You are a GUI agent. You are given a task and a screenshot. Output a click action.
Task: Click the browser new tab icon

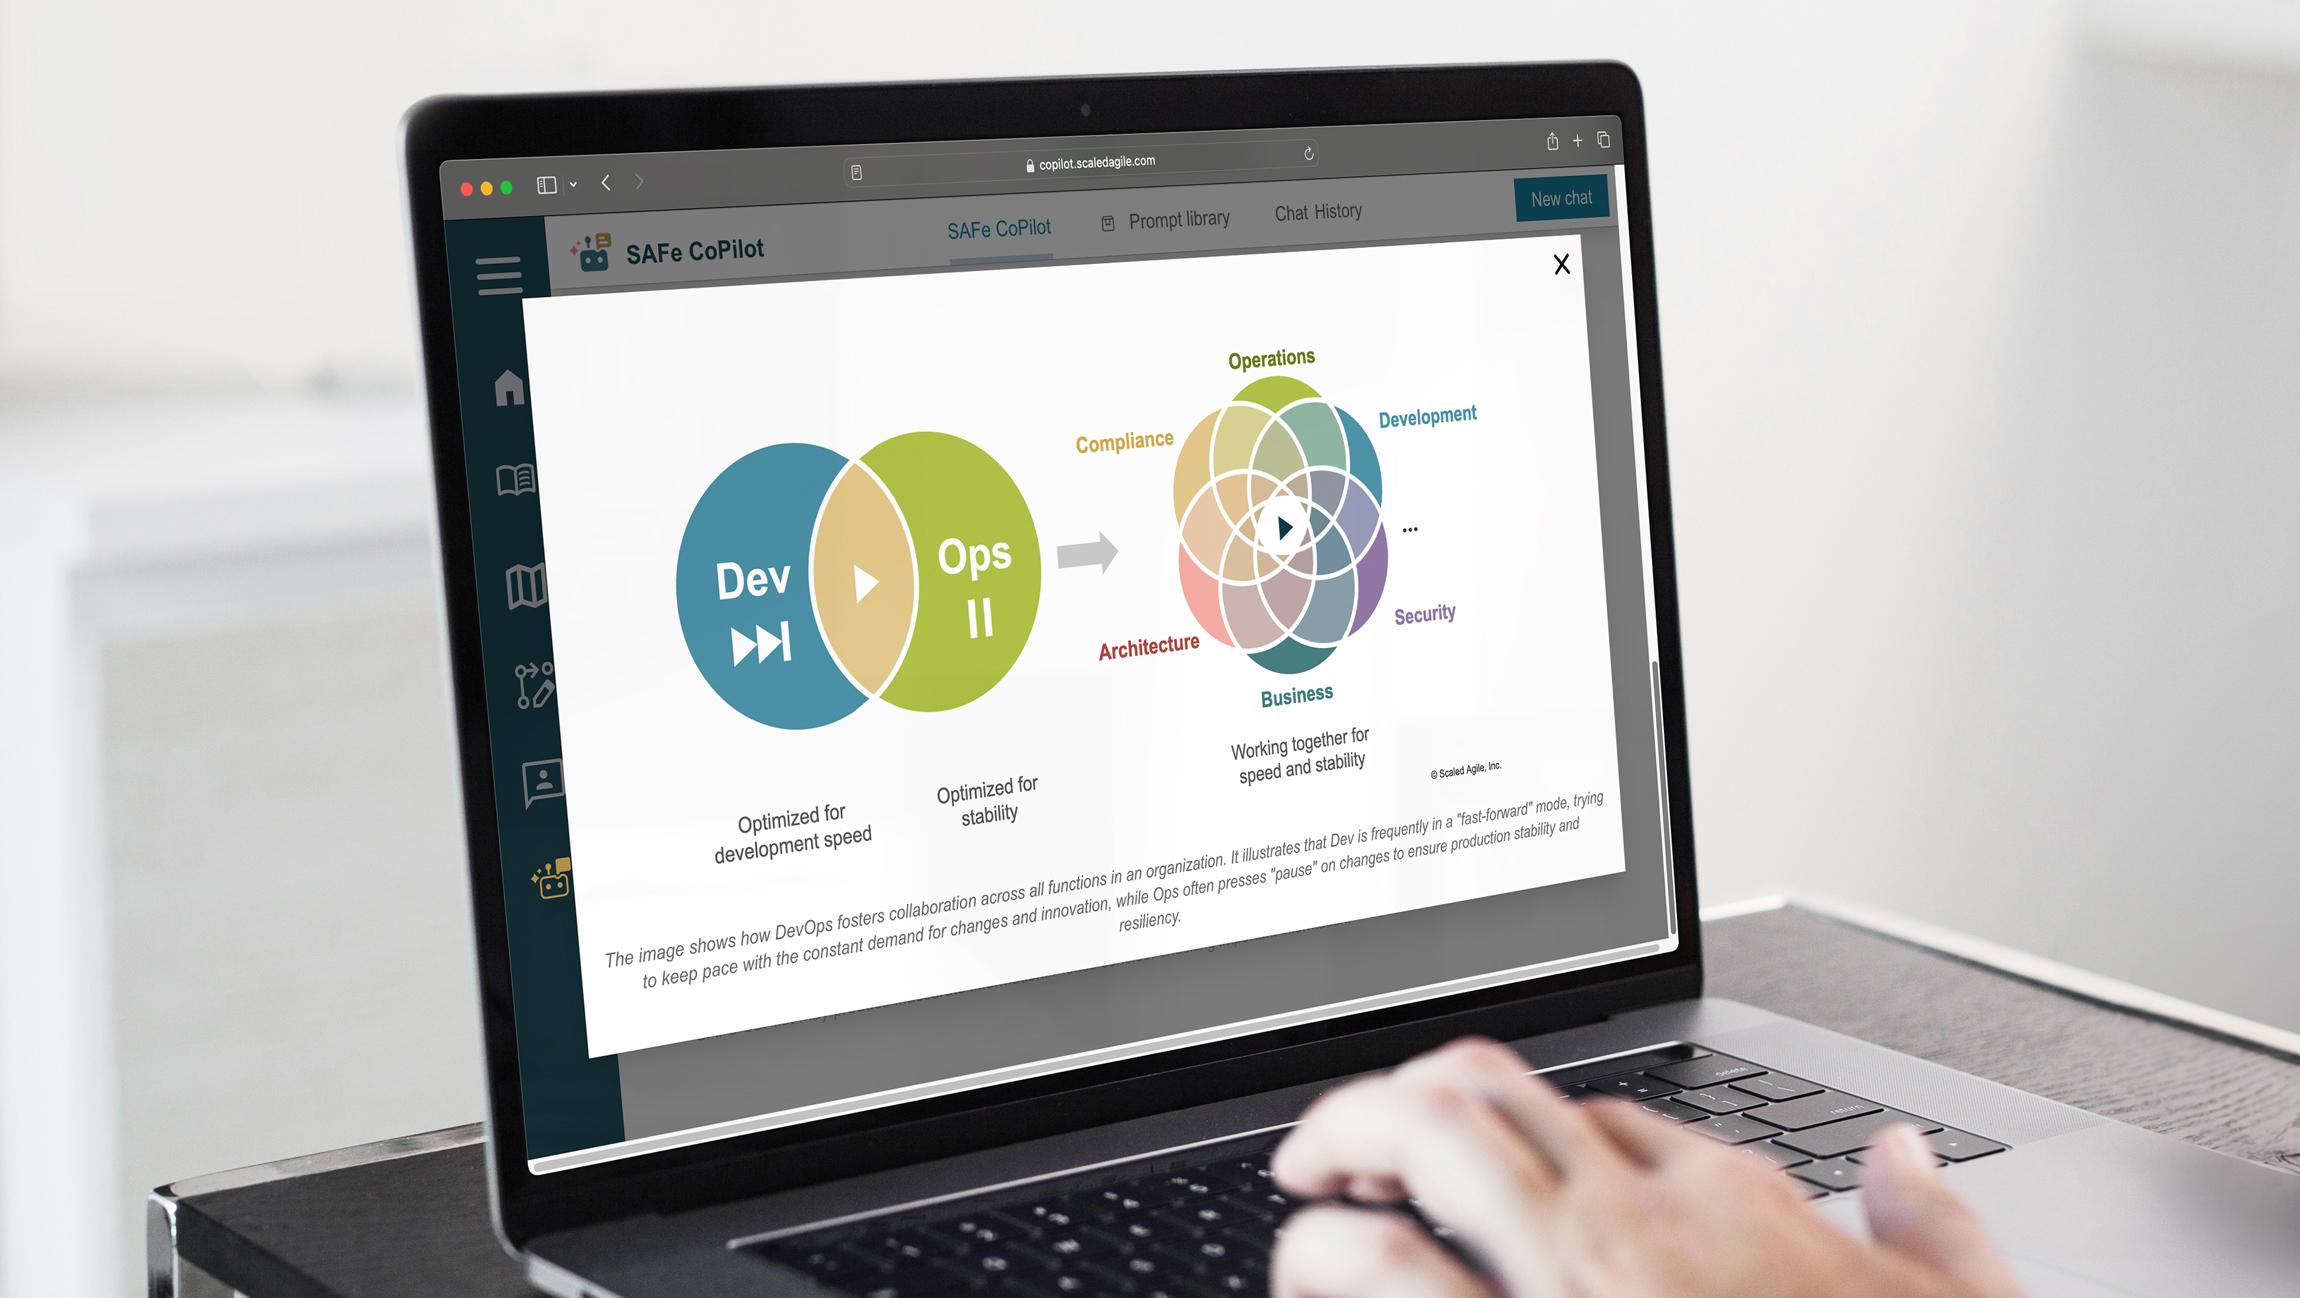coord(1580,142)
